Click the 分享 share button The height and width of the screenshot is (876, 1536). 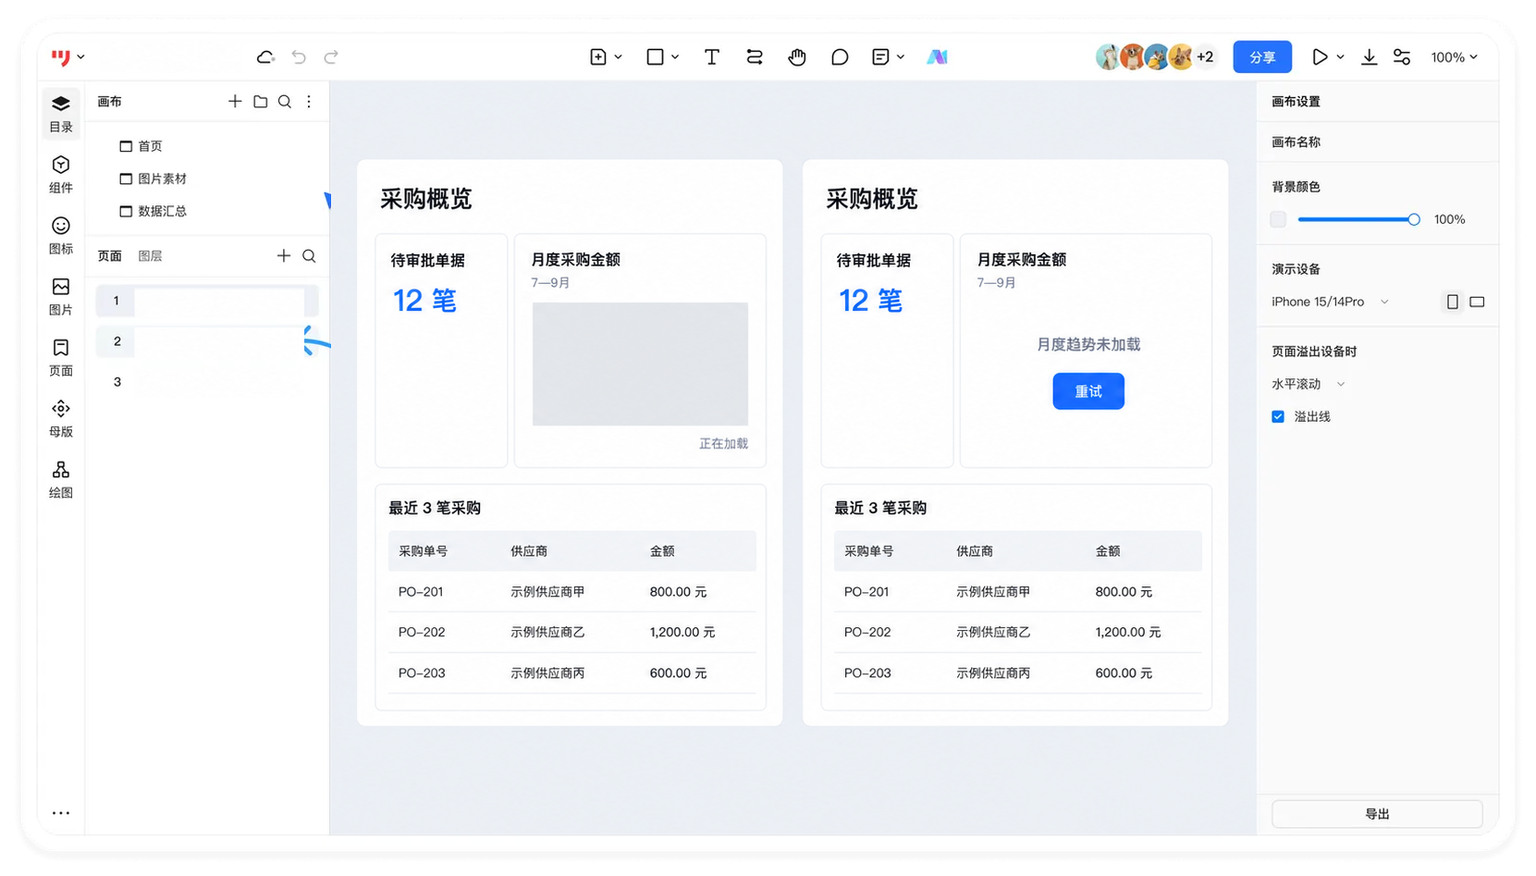[x=1262, y=57]
